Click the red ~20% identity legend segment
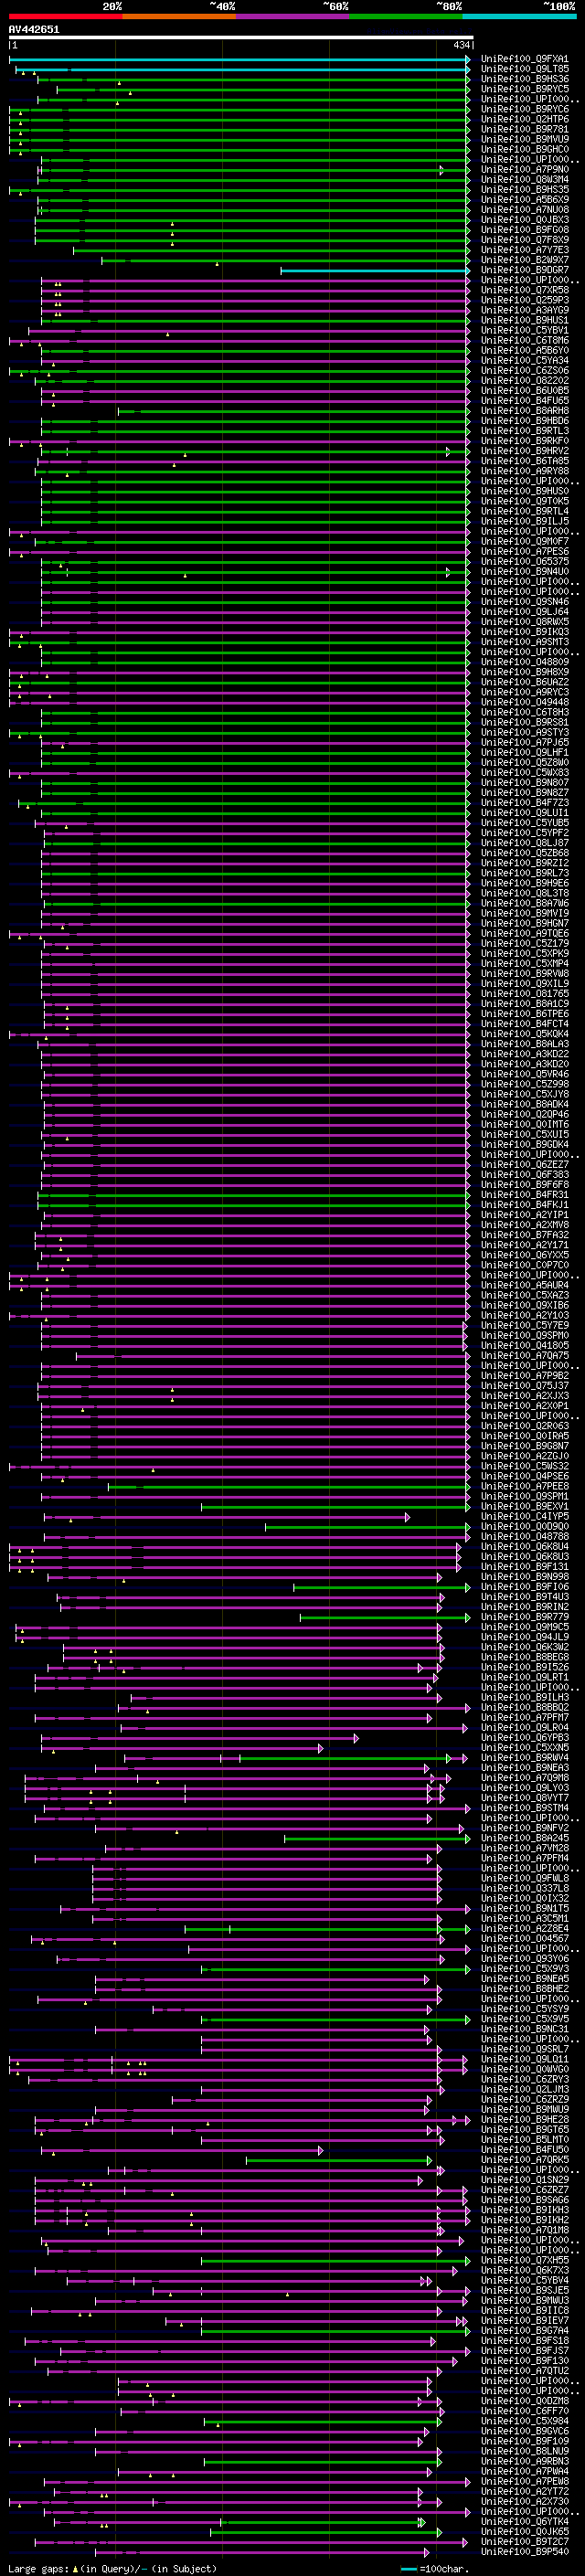Screen dimensions: 585x2576 pyautogui.click(x=66, y=17)
